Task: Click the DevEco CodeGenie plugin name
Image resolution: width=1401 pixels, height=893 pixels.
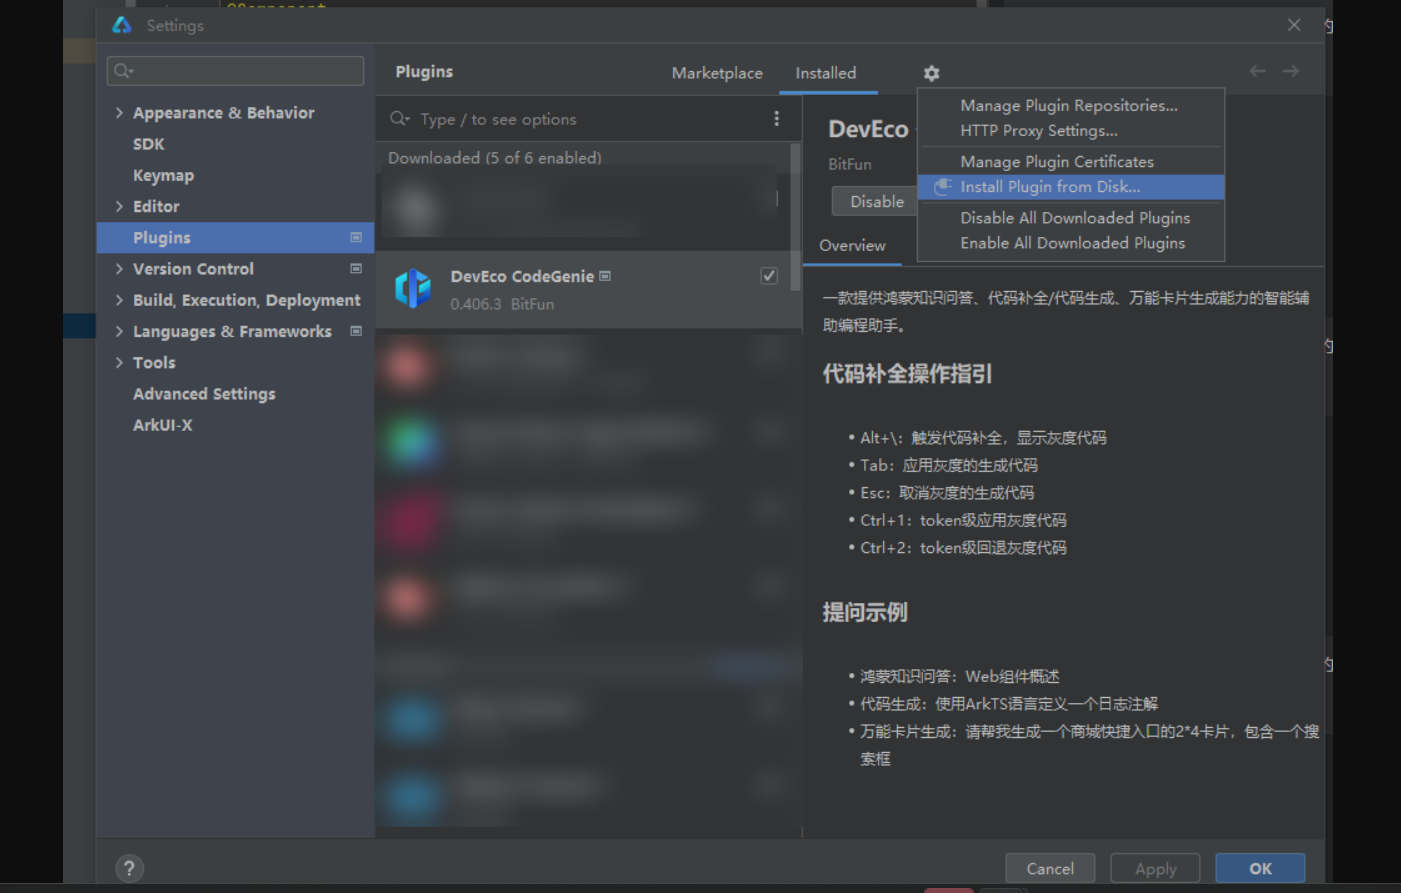Action: pyautogui.click(x=522, y=276)
